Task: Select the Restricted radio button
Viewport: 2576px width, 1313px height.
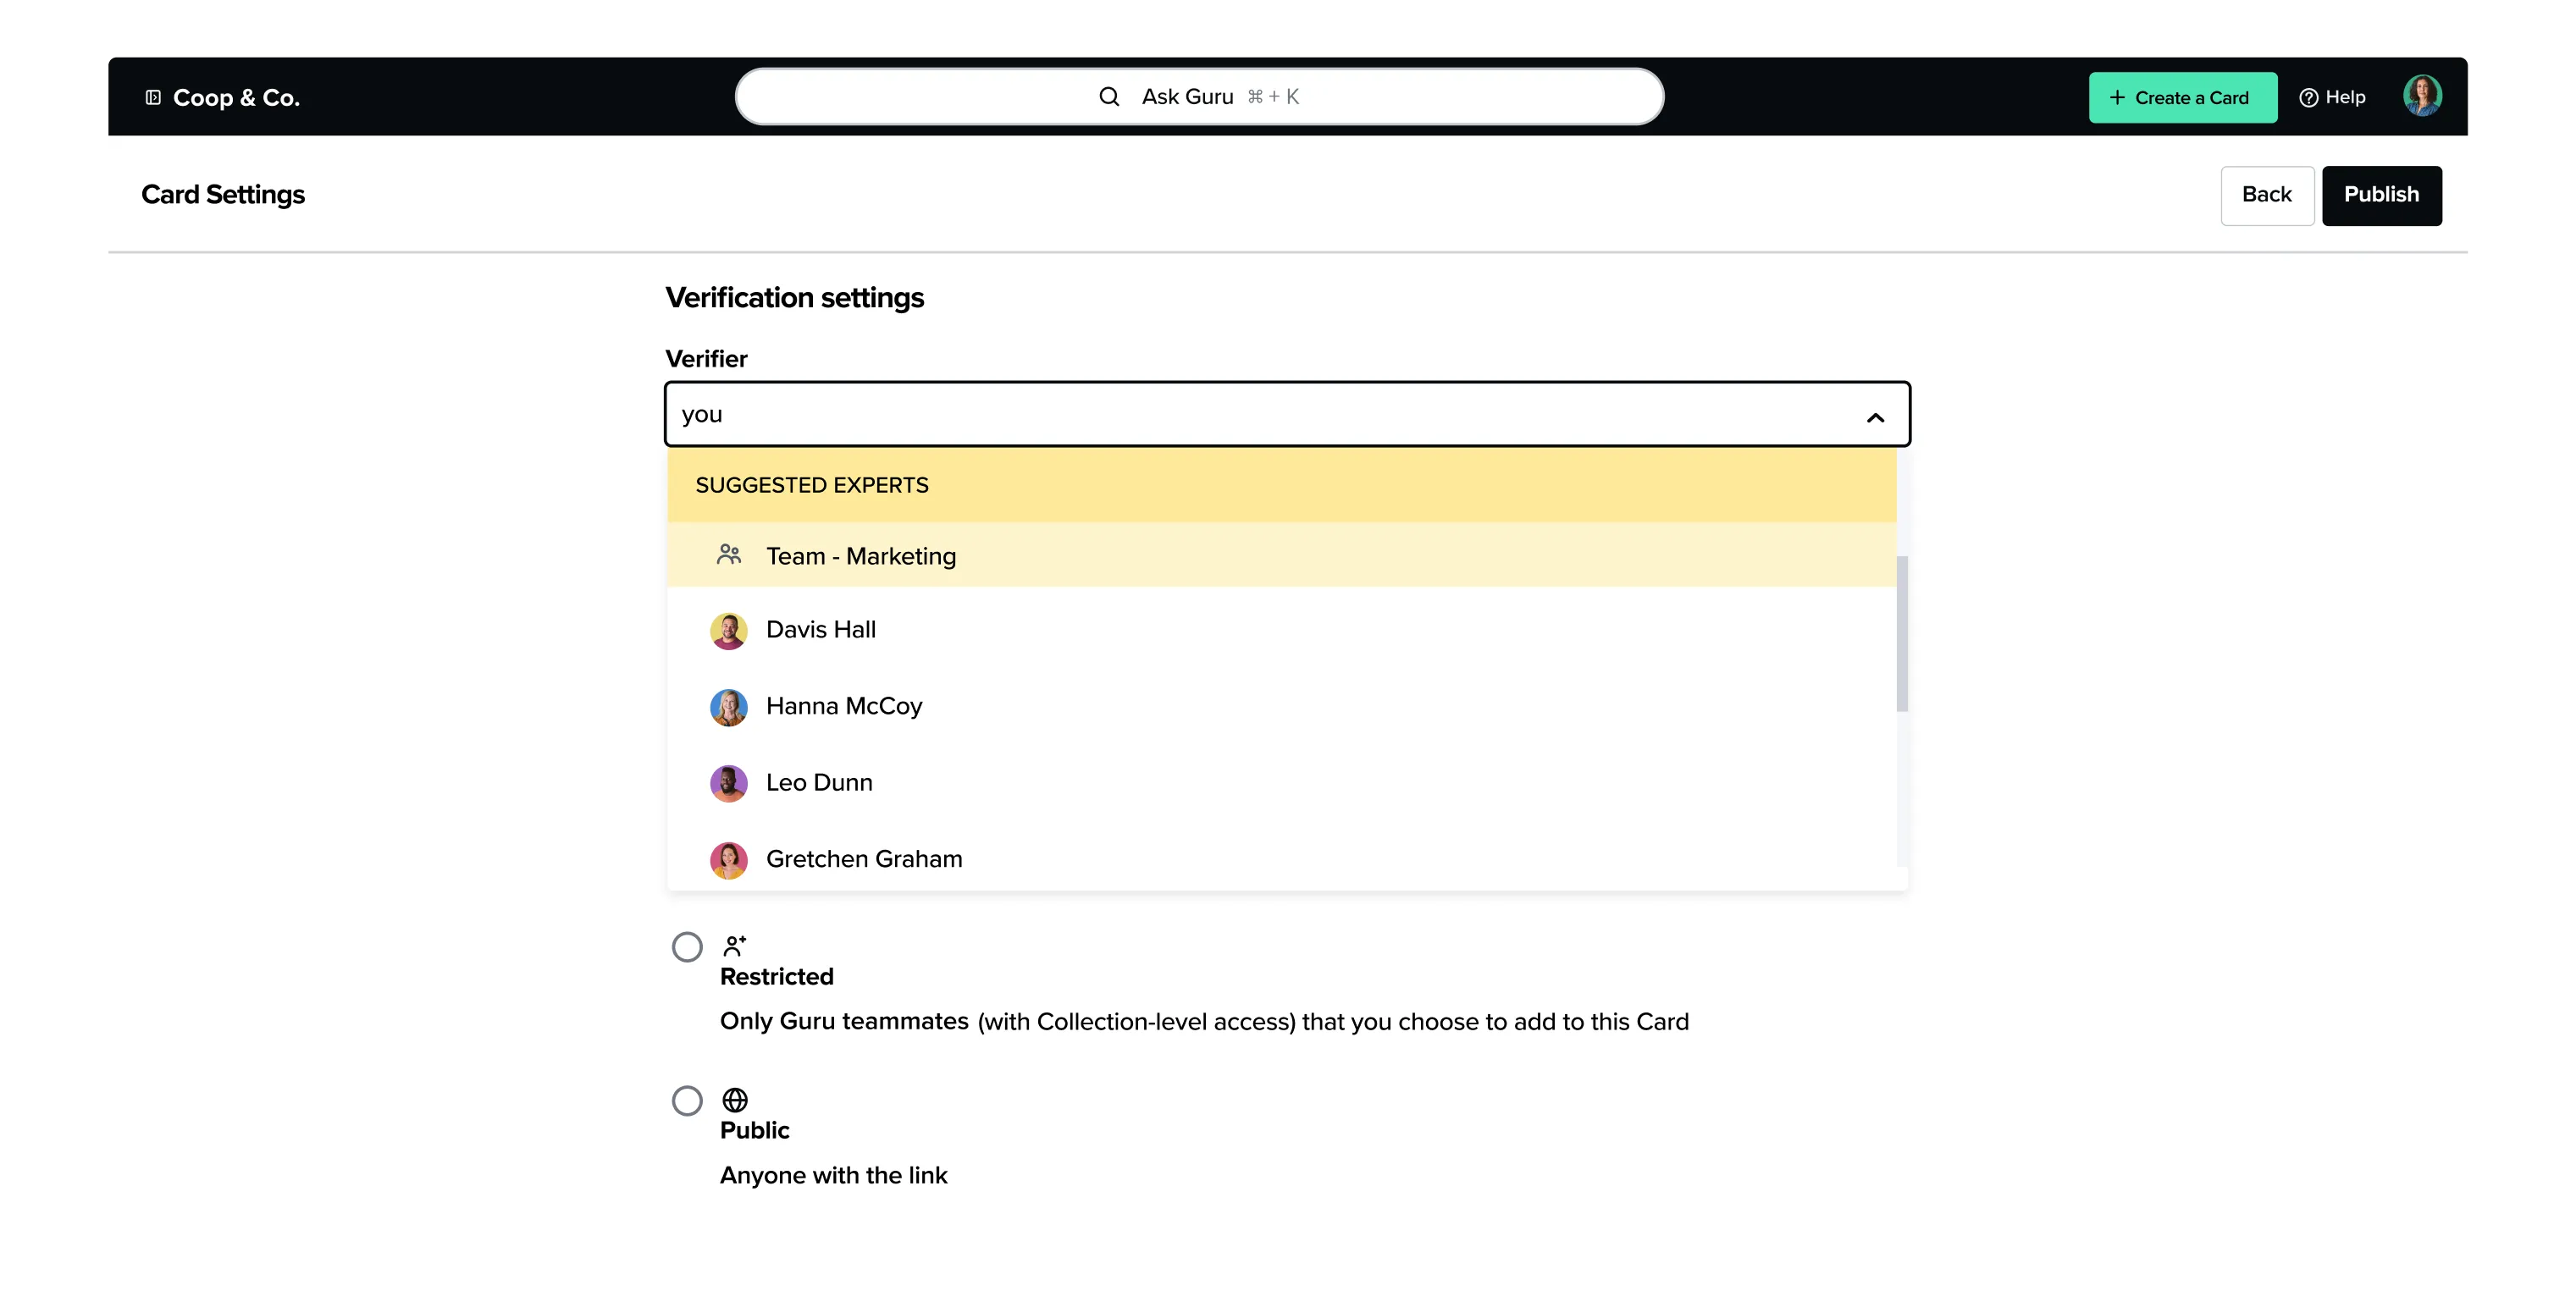Action: pyautogui.click(x=687, y=947)
